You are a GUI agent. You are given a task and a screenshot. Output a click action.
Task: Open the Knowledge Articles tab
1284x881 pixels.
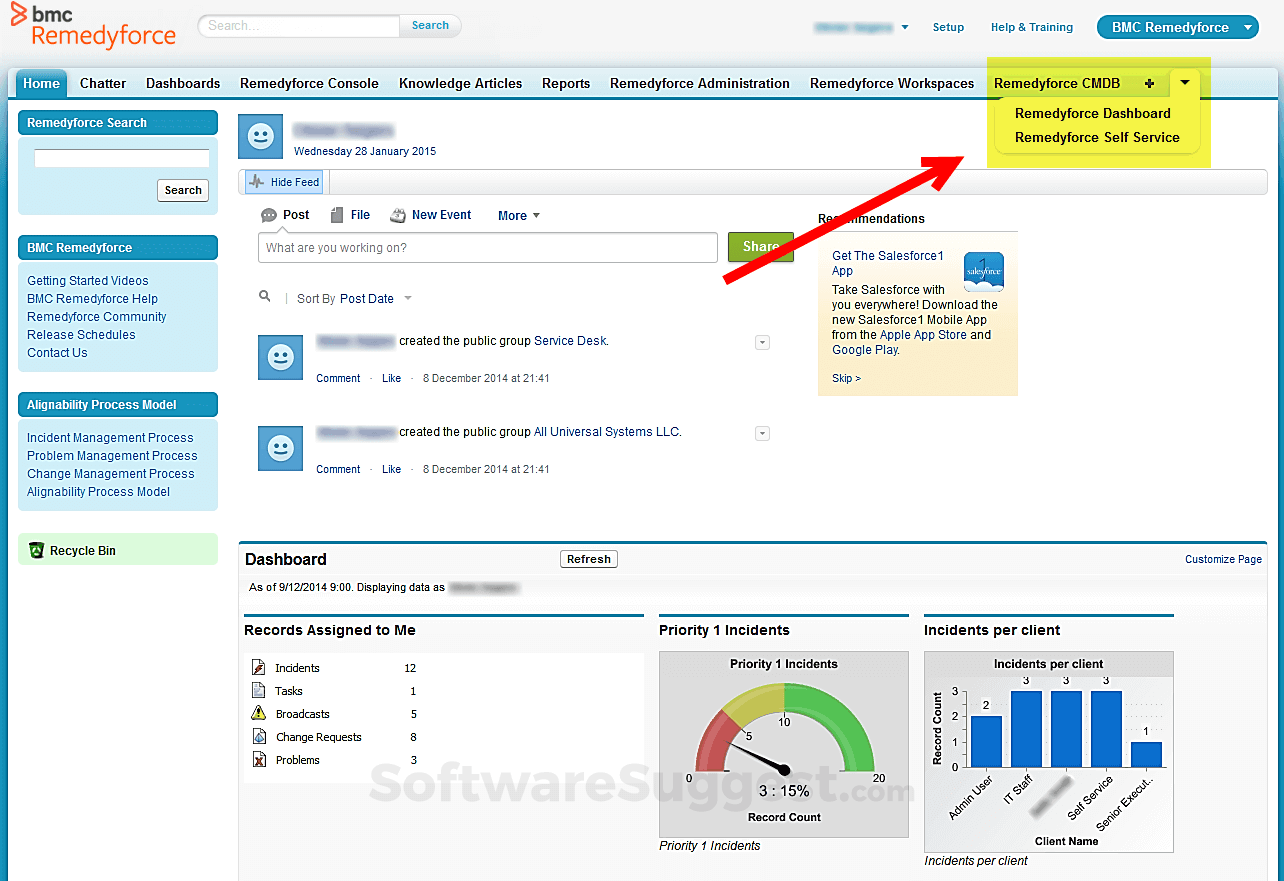pos(460,83)
